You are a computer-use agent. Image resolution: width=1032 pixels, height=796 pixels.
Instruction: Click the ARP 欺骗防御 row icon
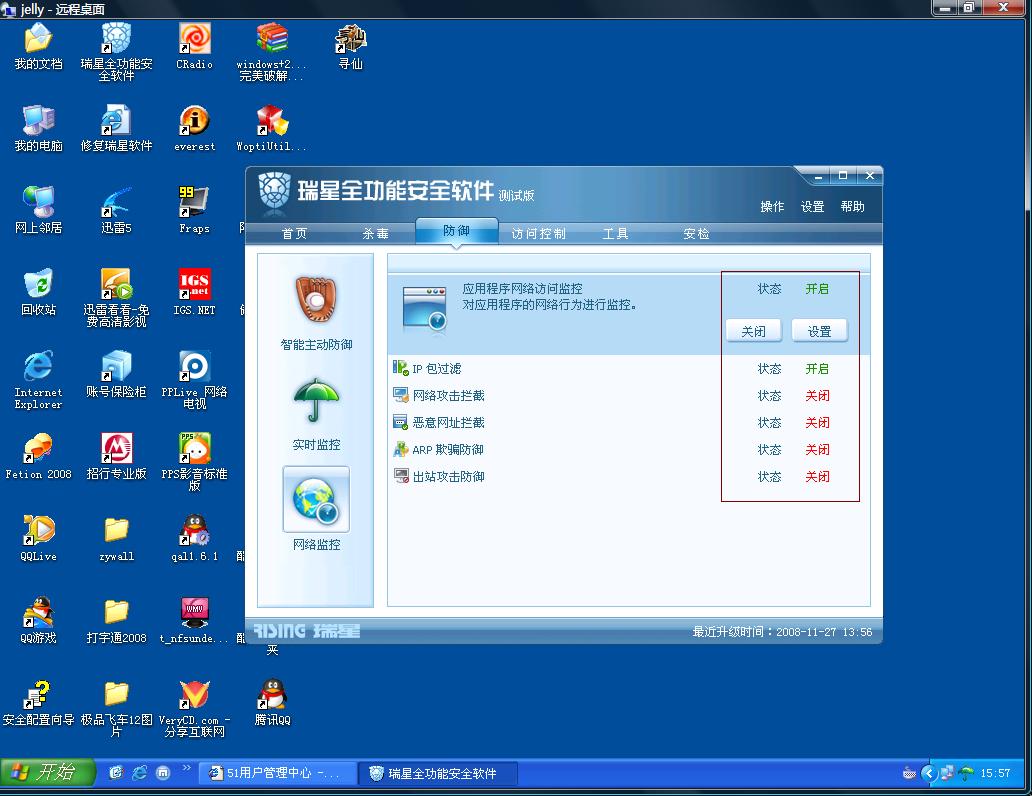pos(400,449)
